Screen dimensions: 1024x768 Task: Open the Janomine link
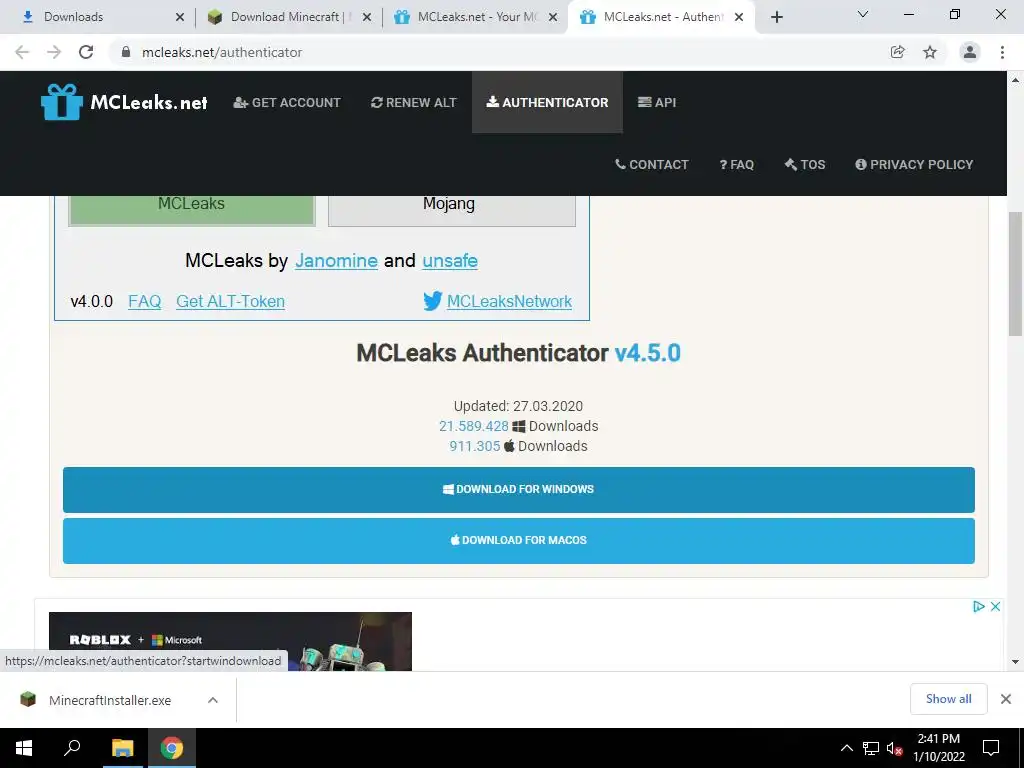[x=336, y=261]
